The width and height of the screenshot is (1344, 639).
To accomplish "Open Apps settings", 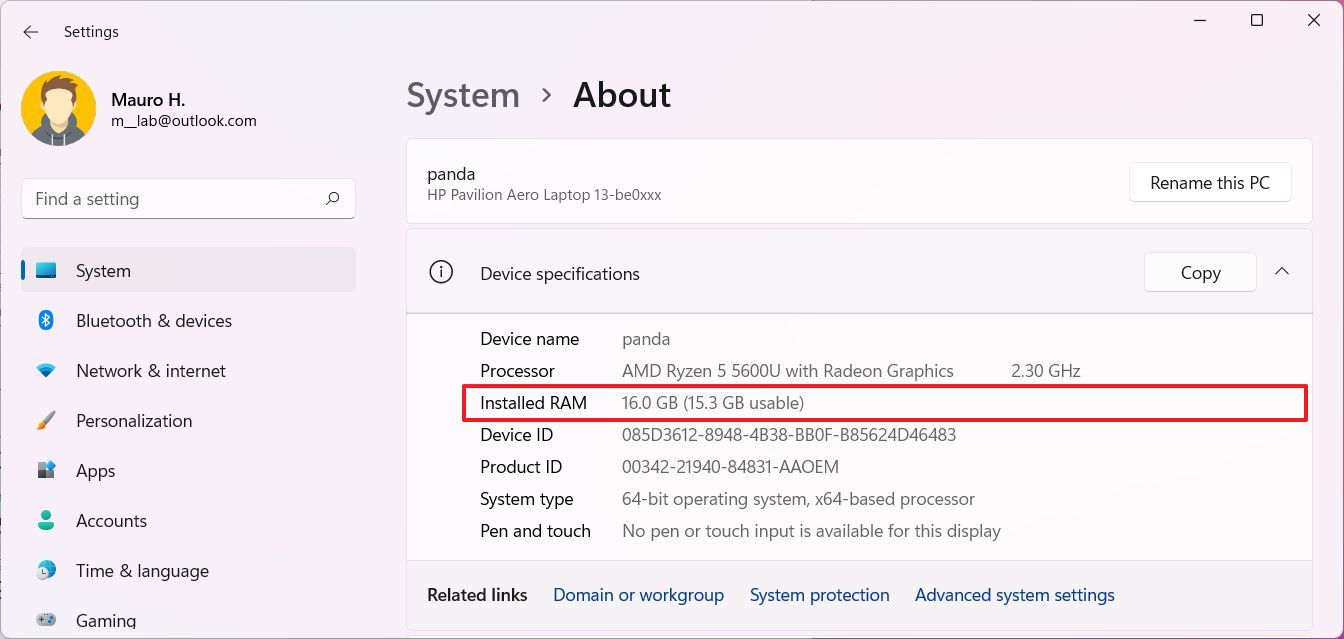I will click(x=95, y=470).
